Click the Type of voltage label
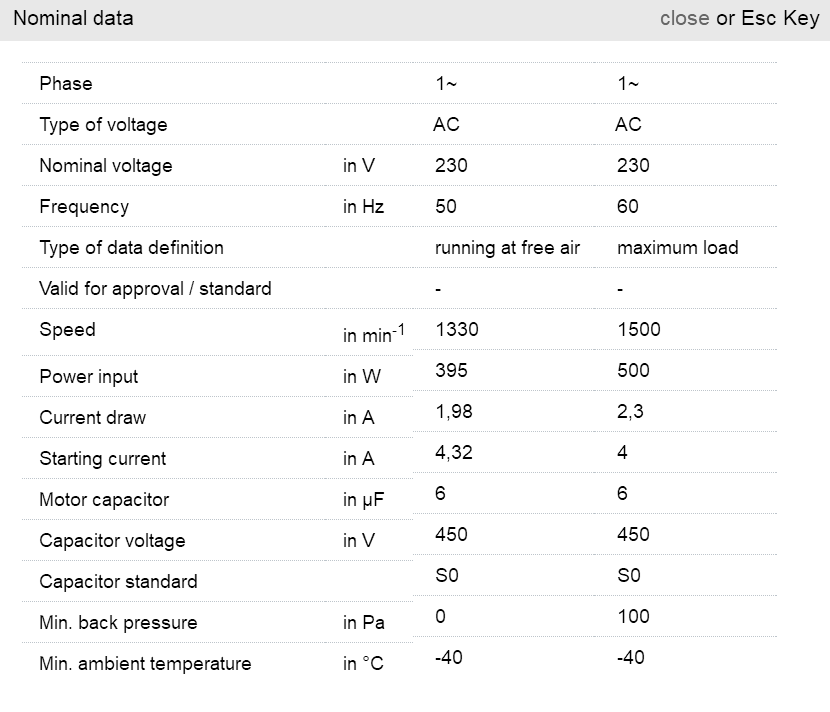The width and height of the screenshot is (830, 712). coord(103,125)
